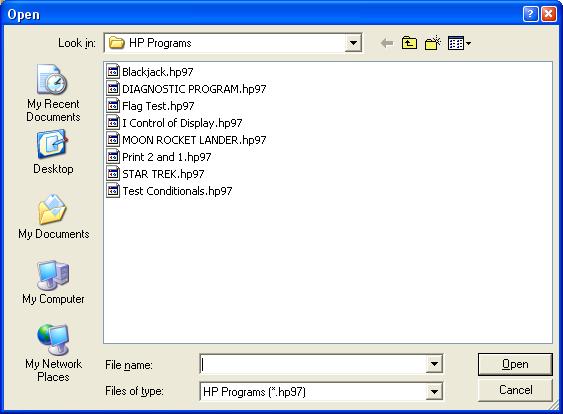Open My Recent Documents shortcut
This screenshot has height=414, width=563.
53,93
